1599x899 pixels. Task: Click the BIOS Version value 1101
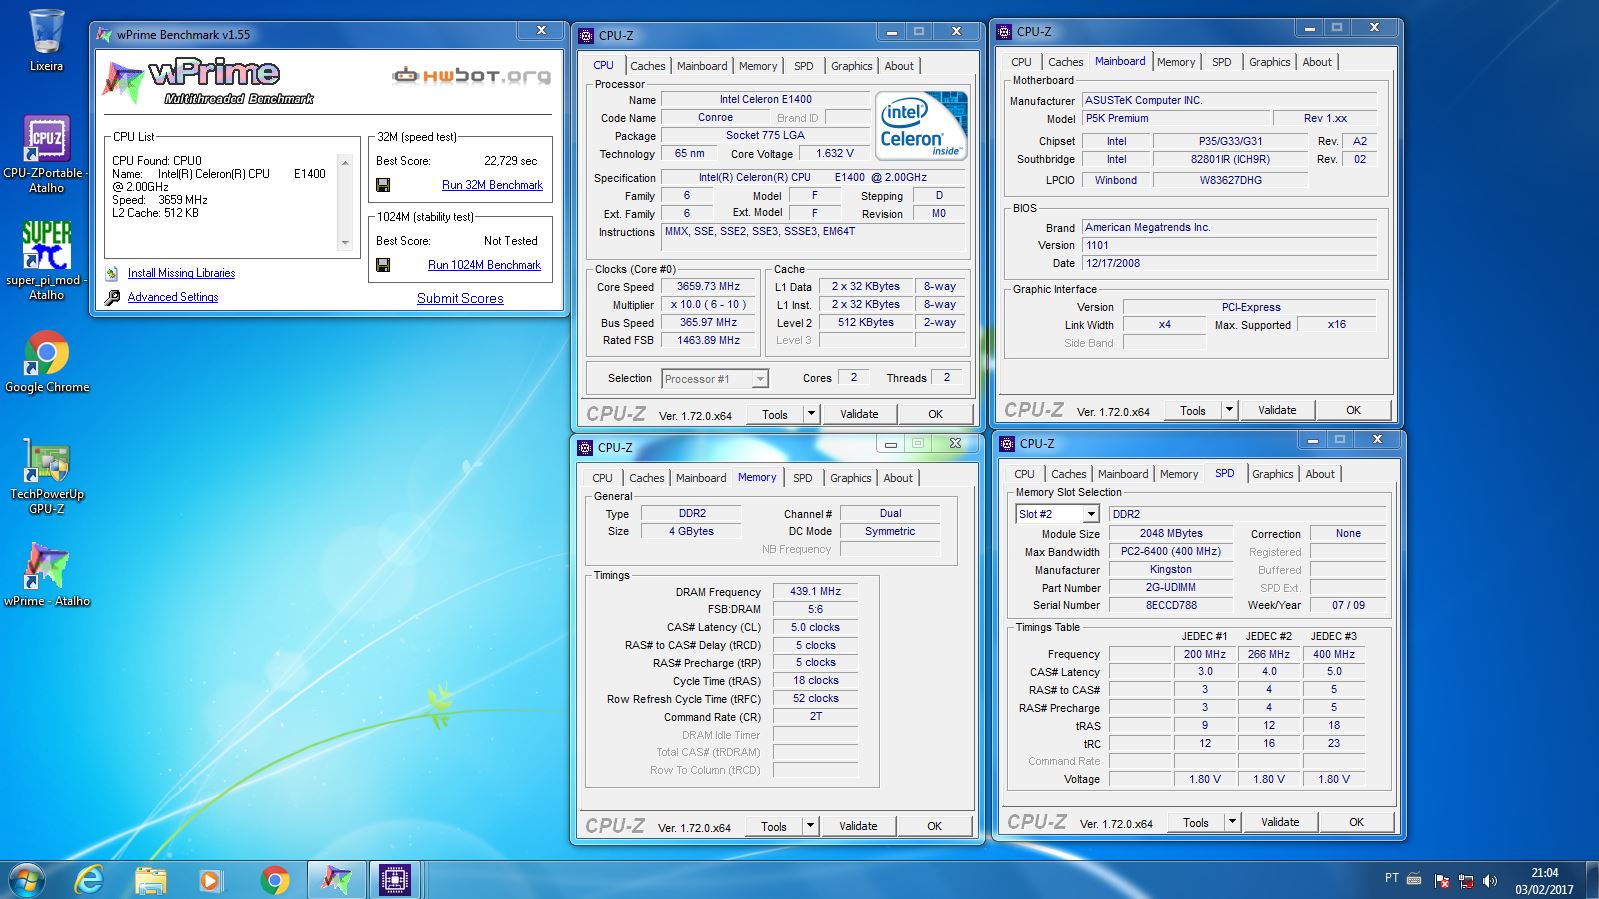[1230, 245]
